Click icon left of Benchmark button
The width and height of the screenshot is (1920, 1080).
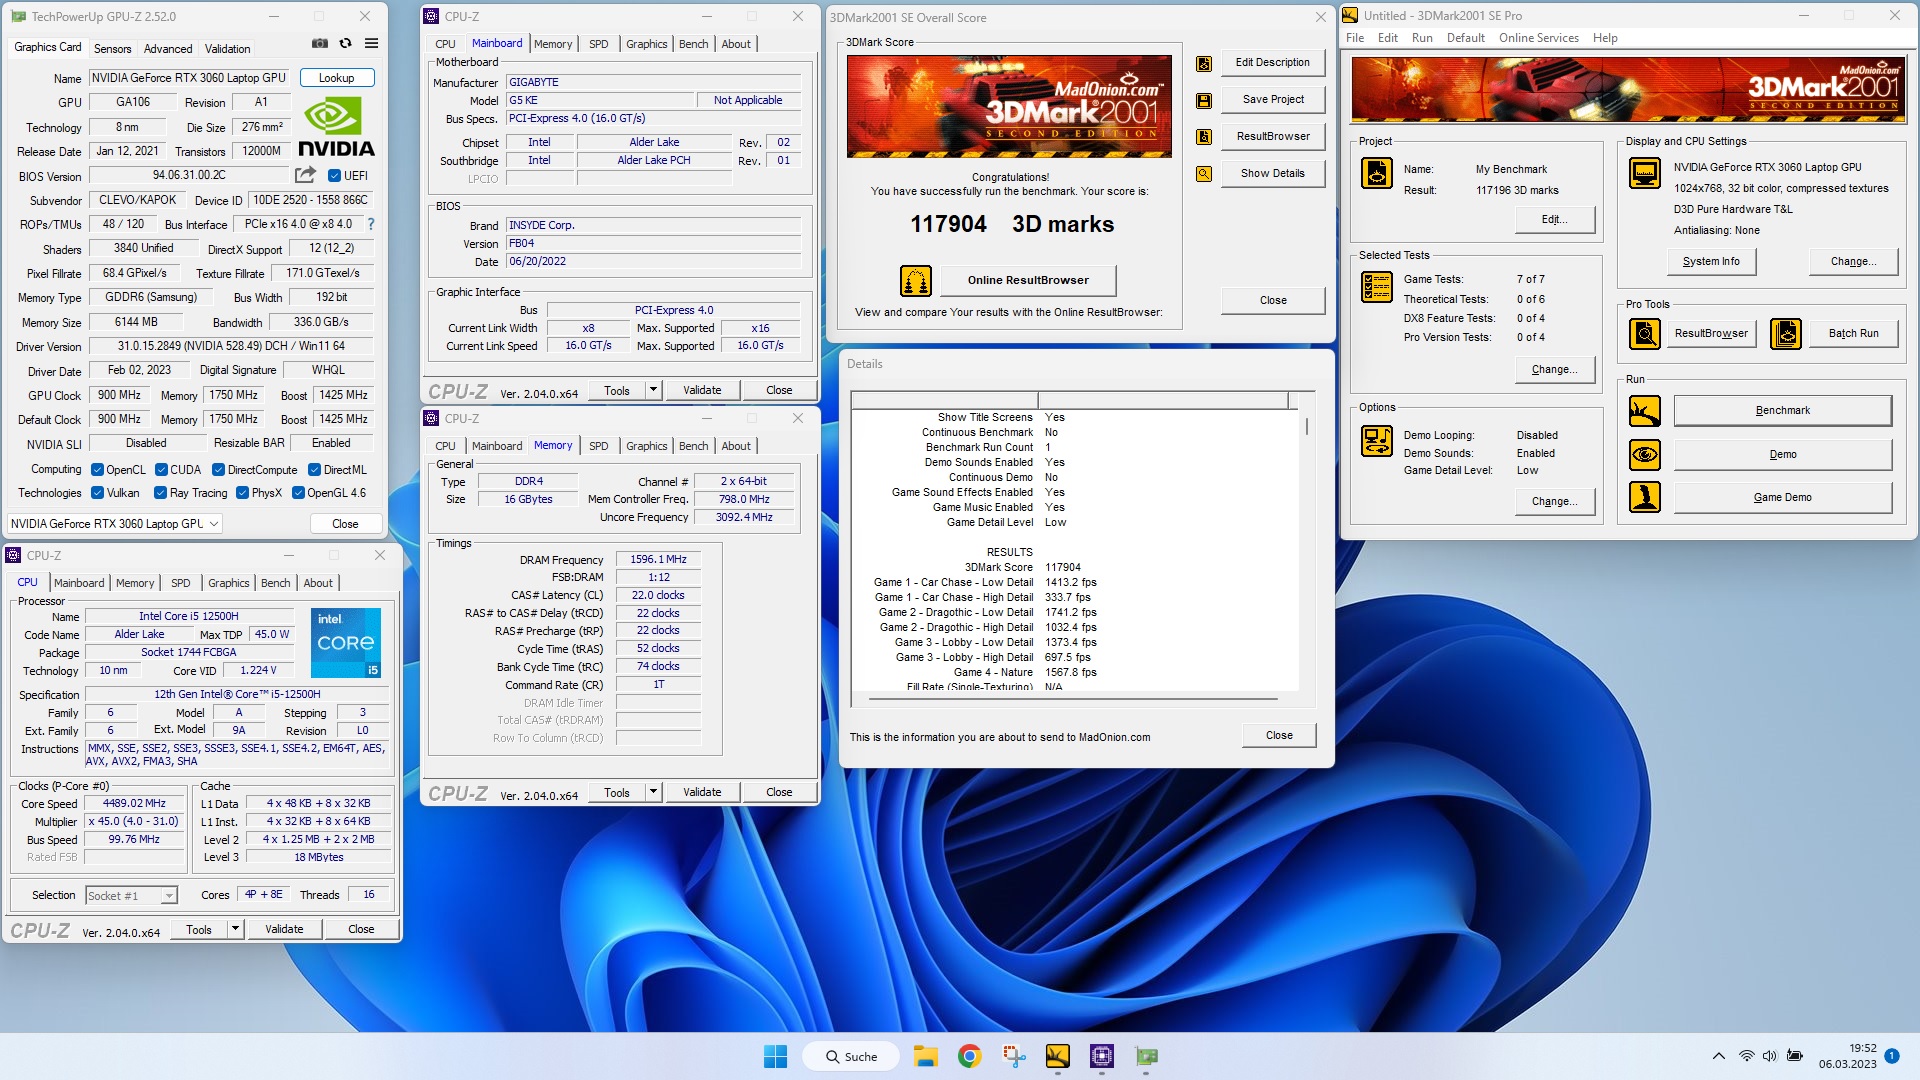pyautogui.click(x=1645, y=411)
